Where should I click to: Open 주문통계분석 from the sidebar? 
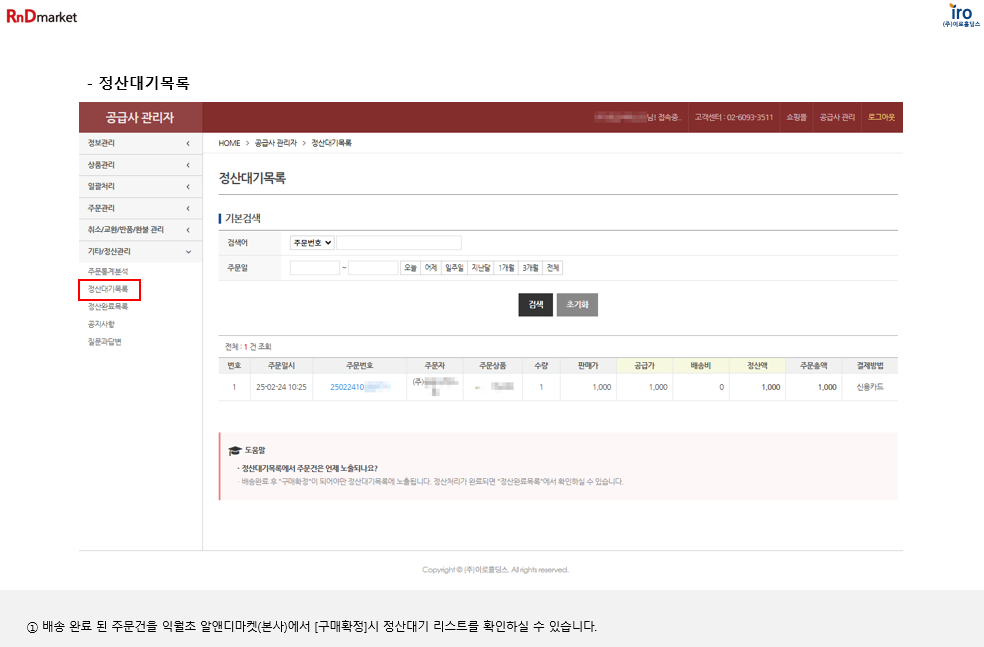pyautogui.click(x=108, y=272)
